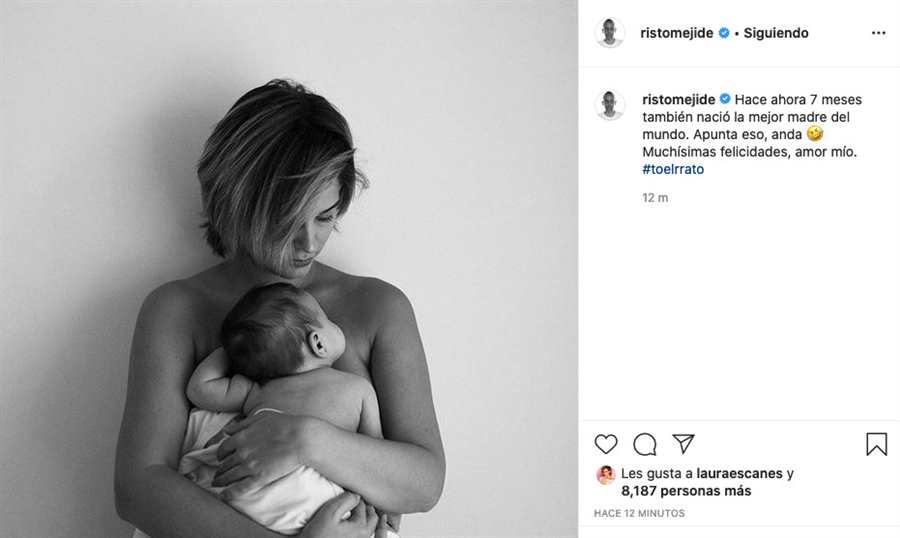Save post with the bookmark icon
Screen dimensions: 900x538
point(876,444)
